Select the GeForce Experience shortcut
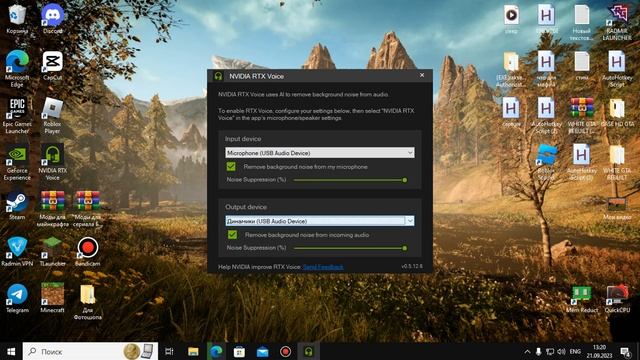Screen dimensions: 640x360 pyautogui.click(x=17, y=162)
